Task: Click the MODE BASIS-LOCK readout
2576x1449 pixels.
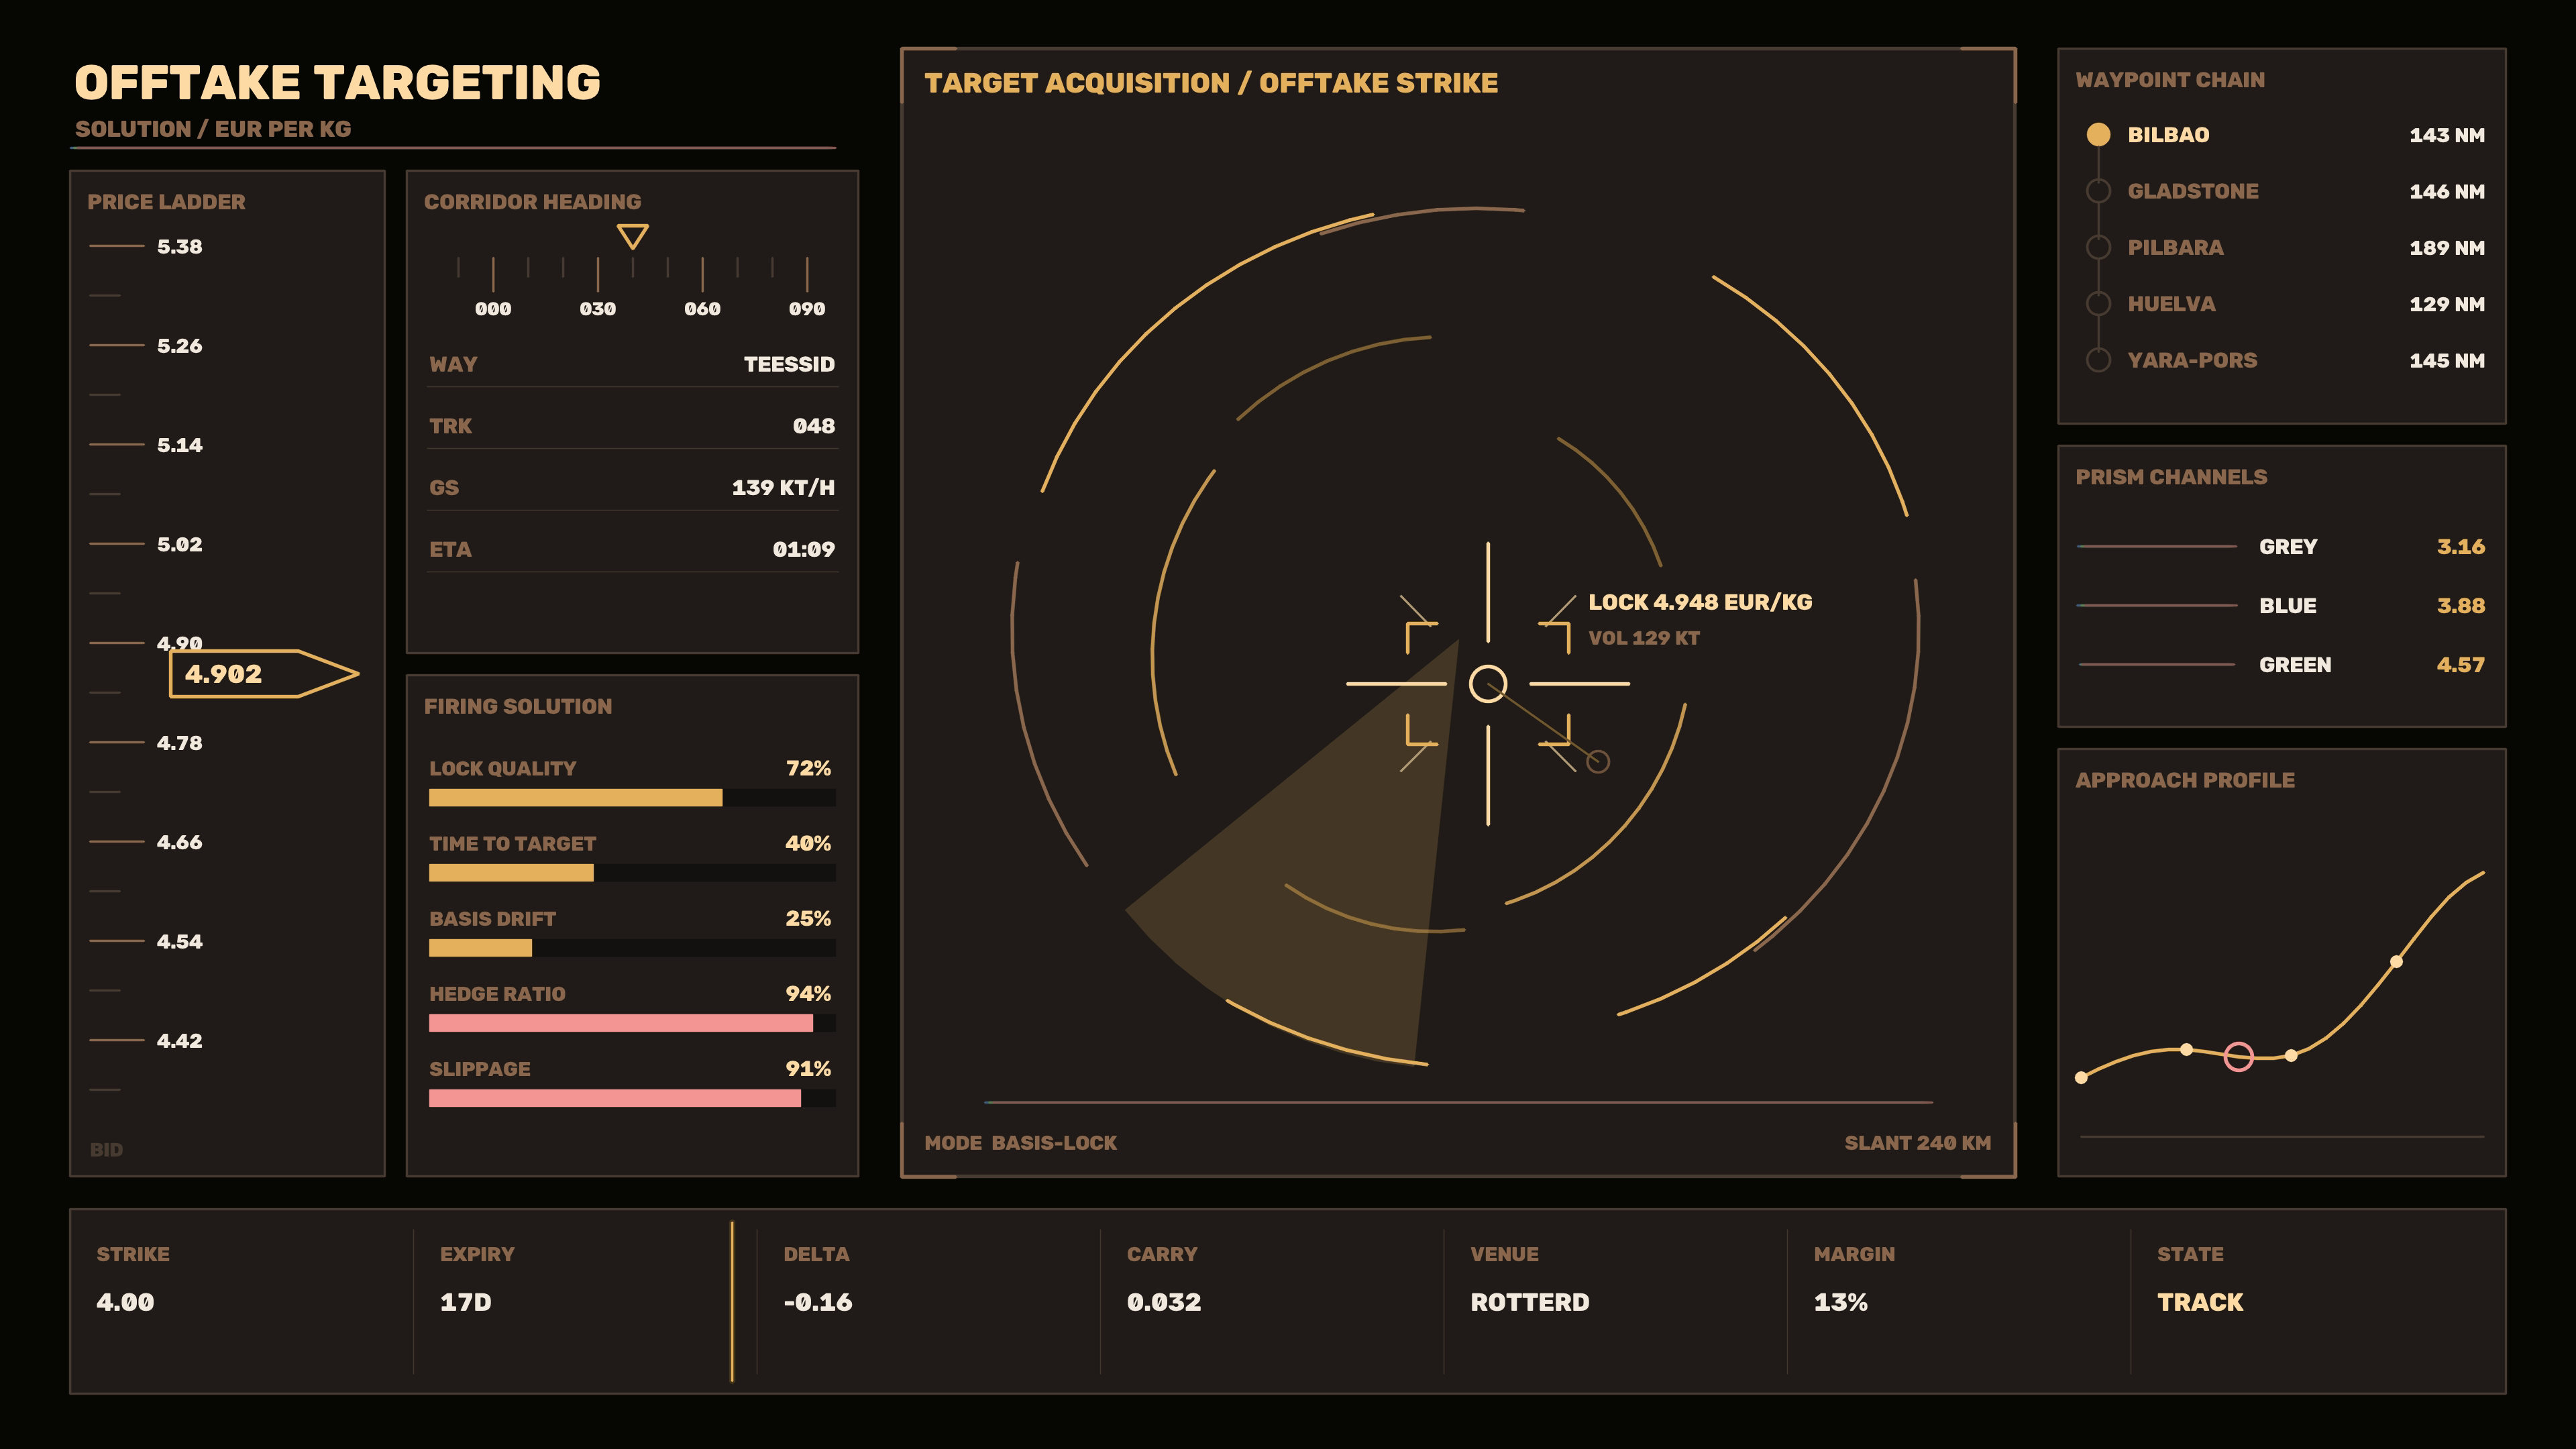Action: pos(1020,1143)
